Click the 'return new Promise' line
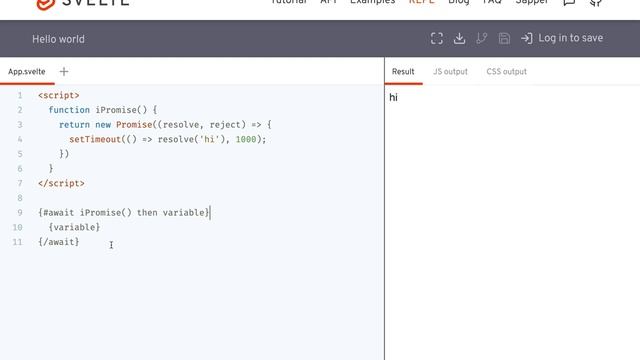This screenshot has height=360, width=640. pos(165,125)
